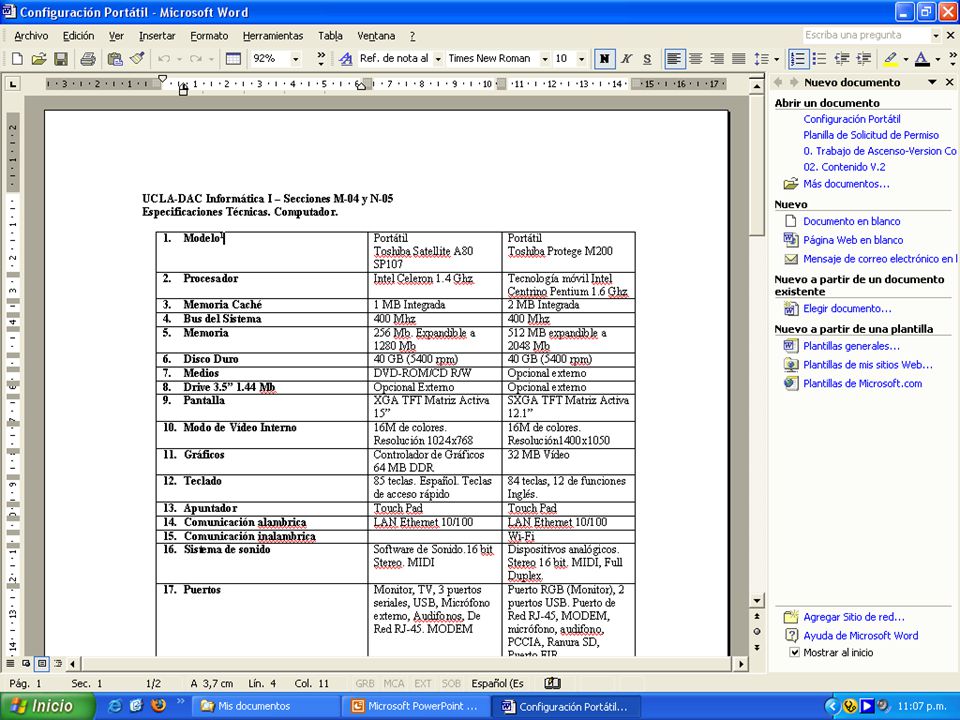
Task: Open the font color dropdown arrow
Action: click(x=937, y=59)
